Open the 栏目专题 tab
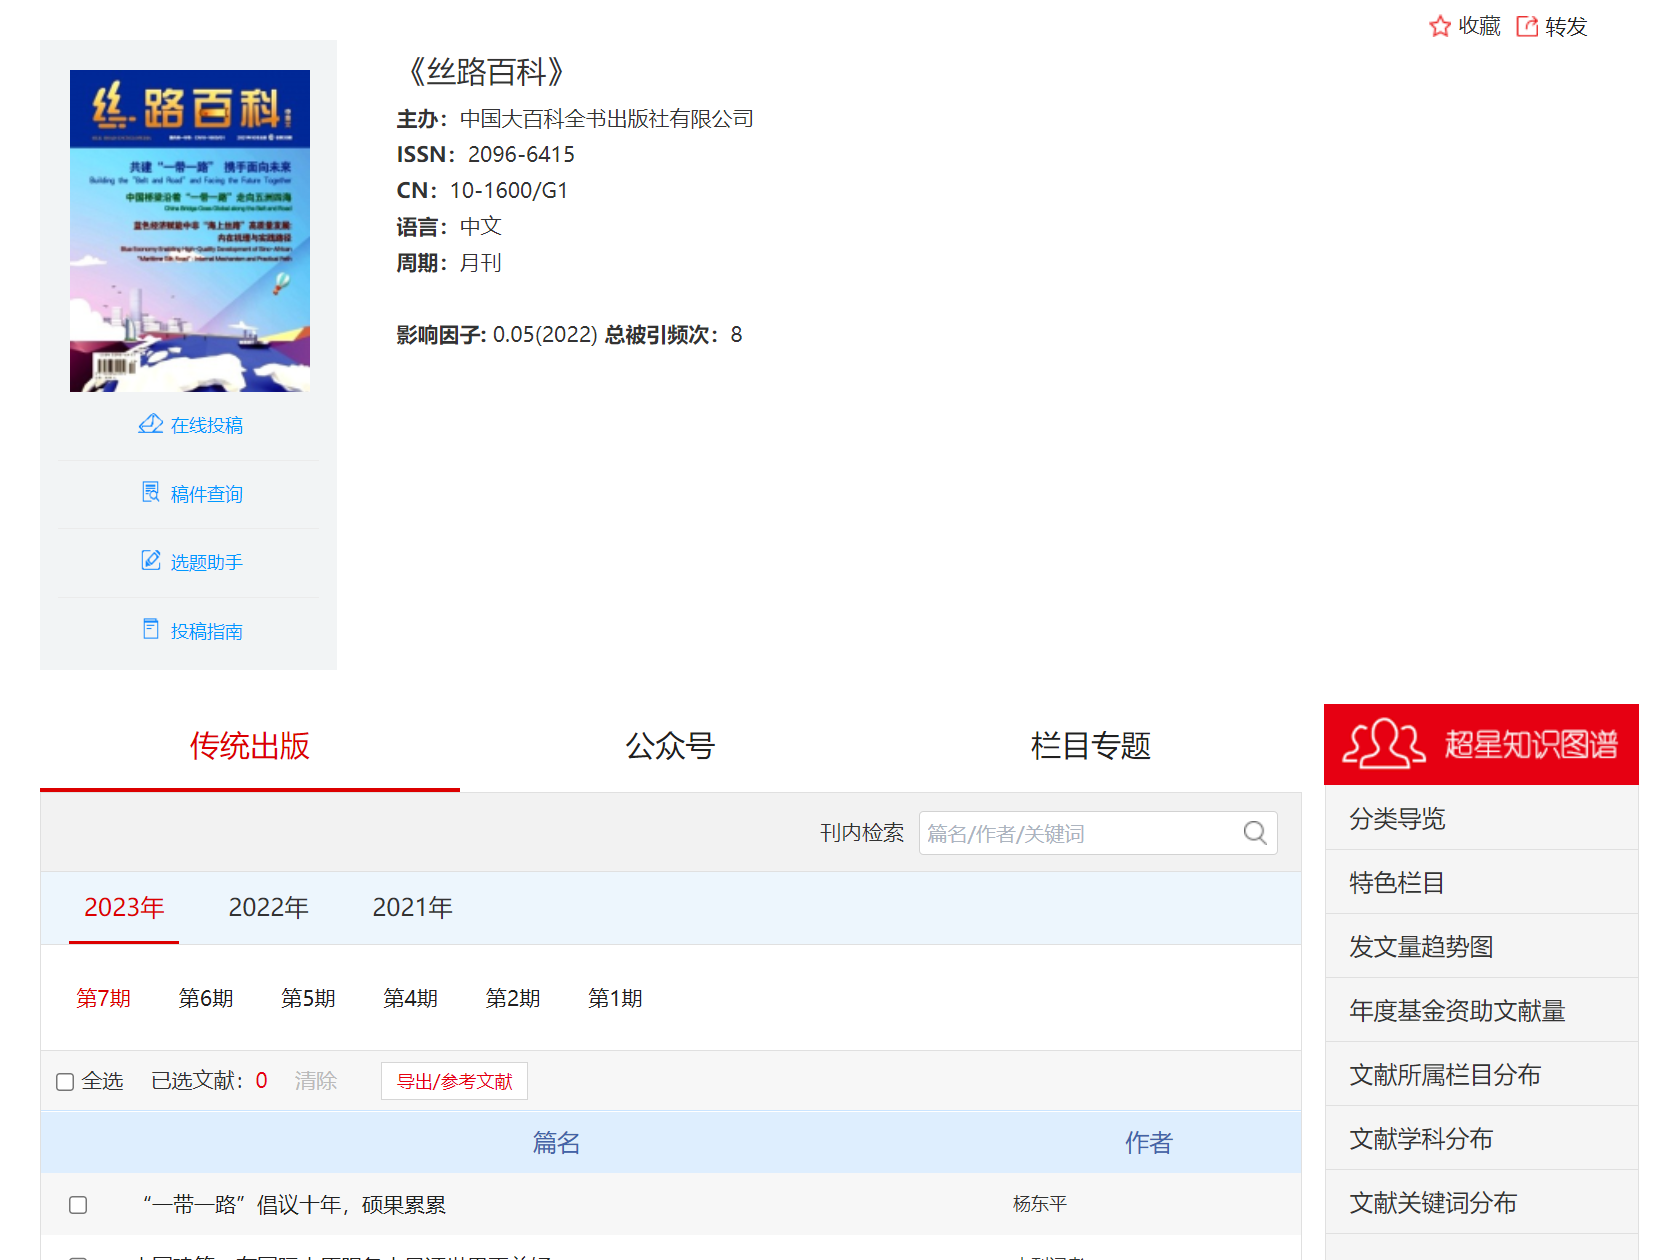The width and height of the screenshot is (1680, 1260). click(x=1090, y=746)
